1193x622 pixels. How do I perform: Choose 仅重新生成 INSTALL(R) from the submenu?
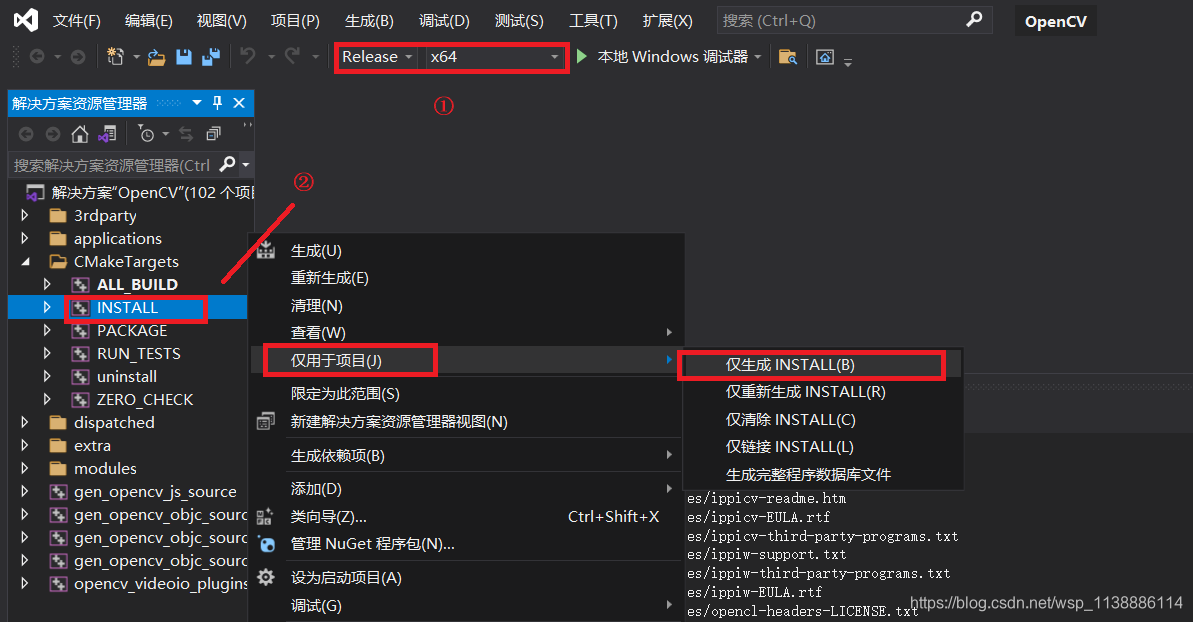[823, 392]
